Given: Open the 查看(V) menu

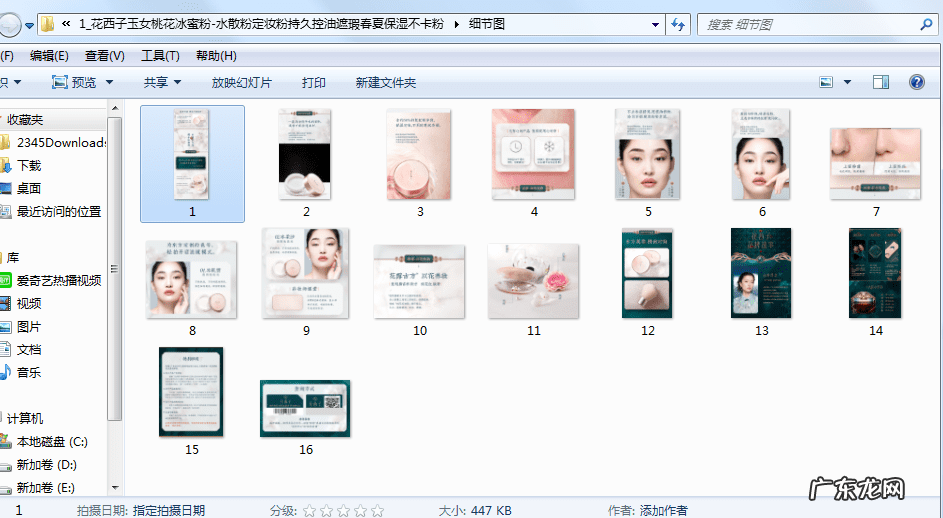Looking at the screenshot, I should tap(105, 56).
